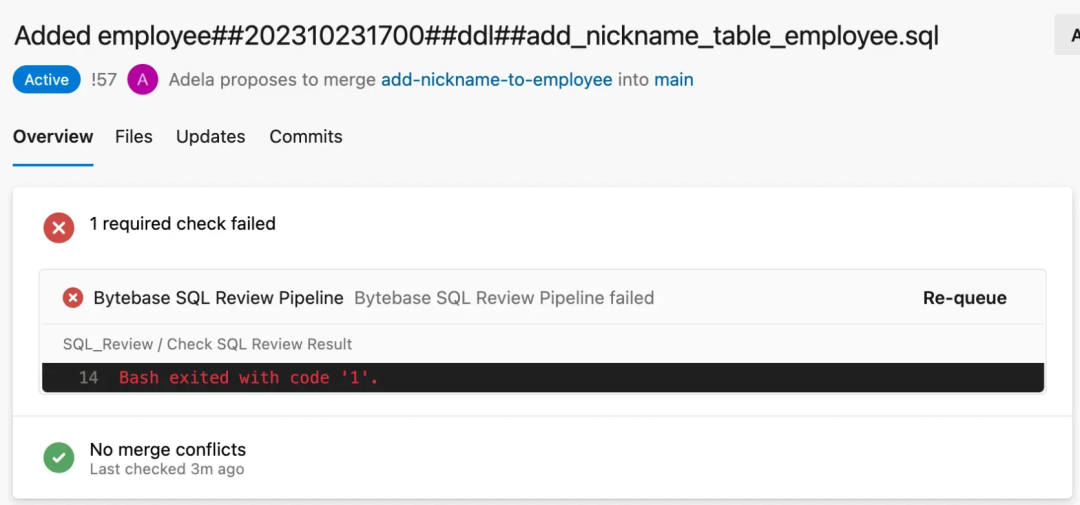1080x505 pixels.
Task: Open the main branch link
Action: coord(674,80)
